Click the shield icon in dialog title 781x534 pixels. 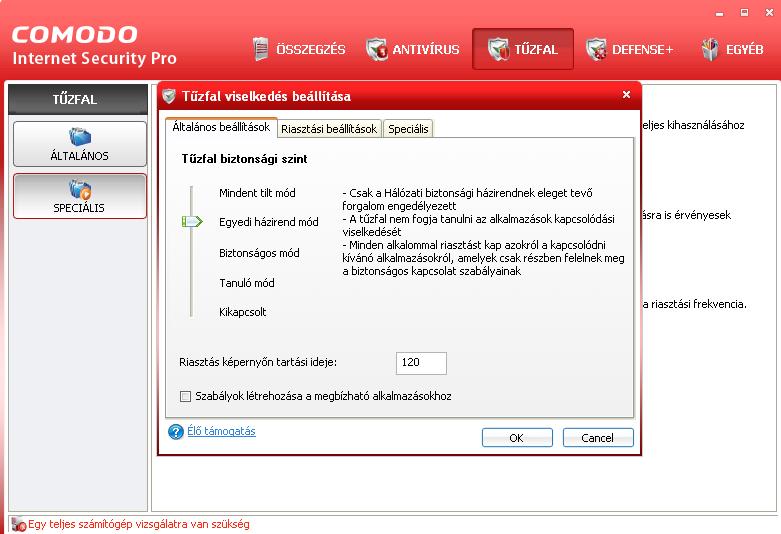(x=169, y=96)
